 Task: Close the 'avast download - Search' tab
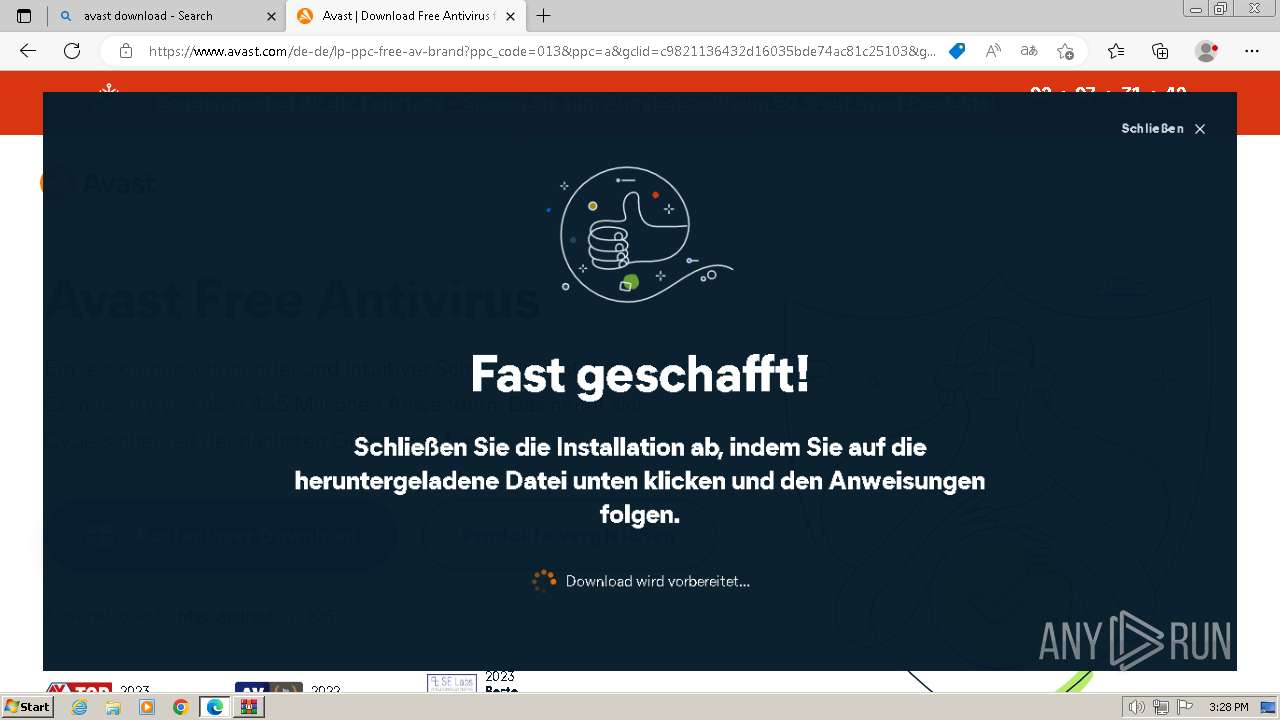271,16
